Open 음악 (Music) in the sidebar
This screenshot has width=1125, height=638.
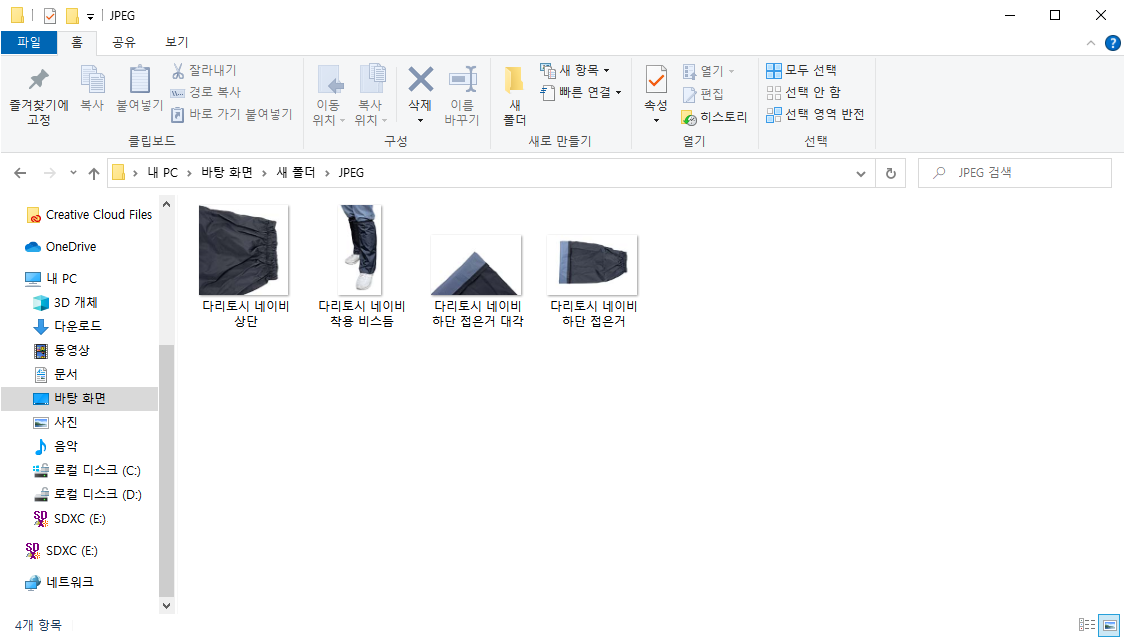pos(56,446)
